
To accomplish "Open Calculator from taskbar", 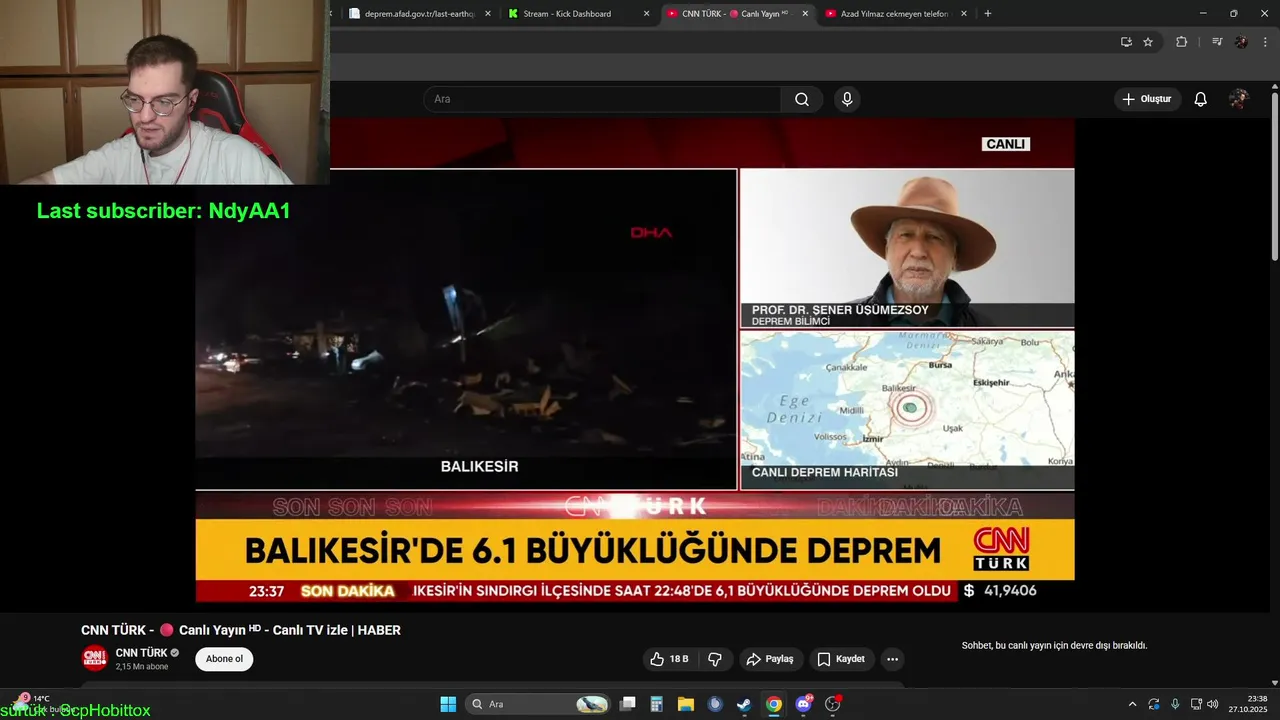I will point(657,704).
